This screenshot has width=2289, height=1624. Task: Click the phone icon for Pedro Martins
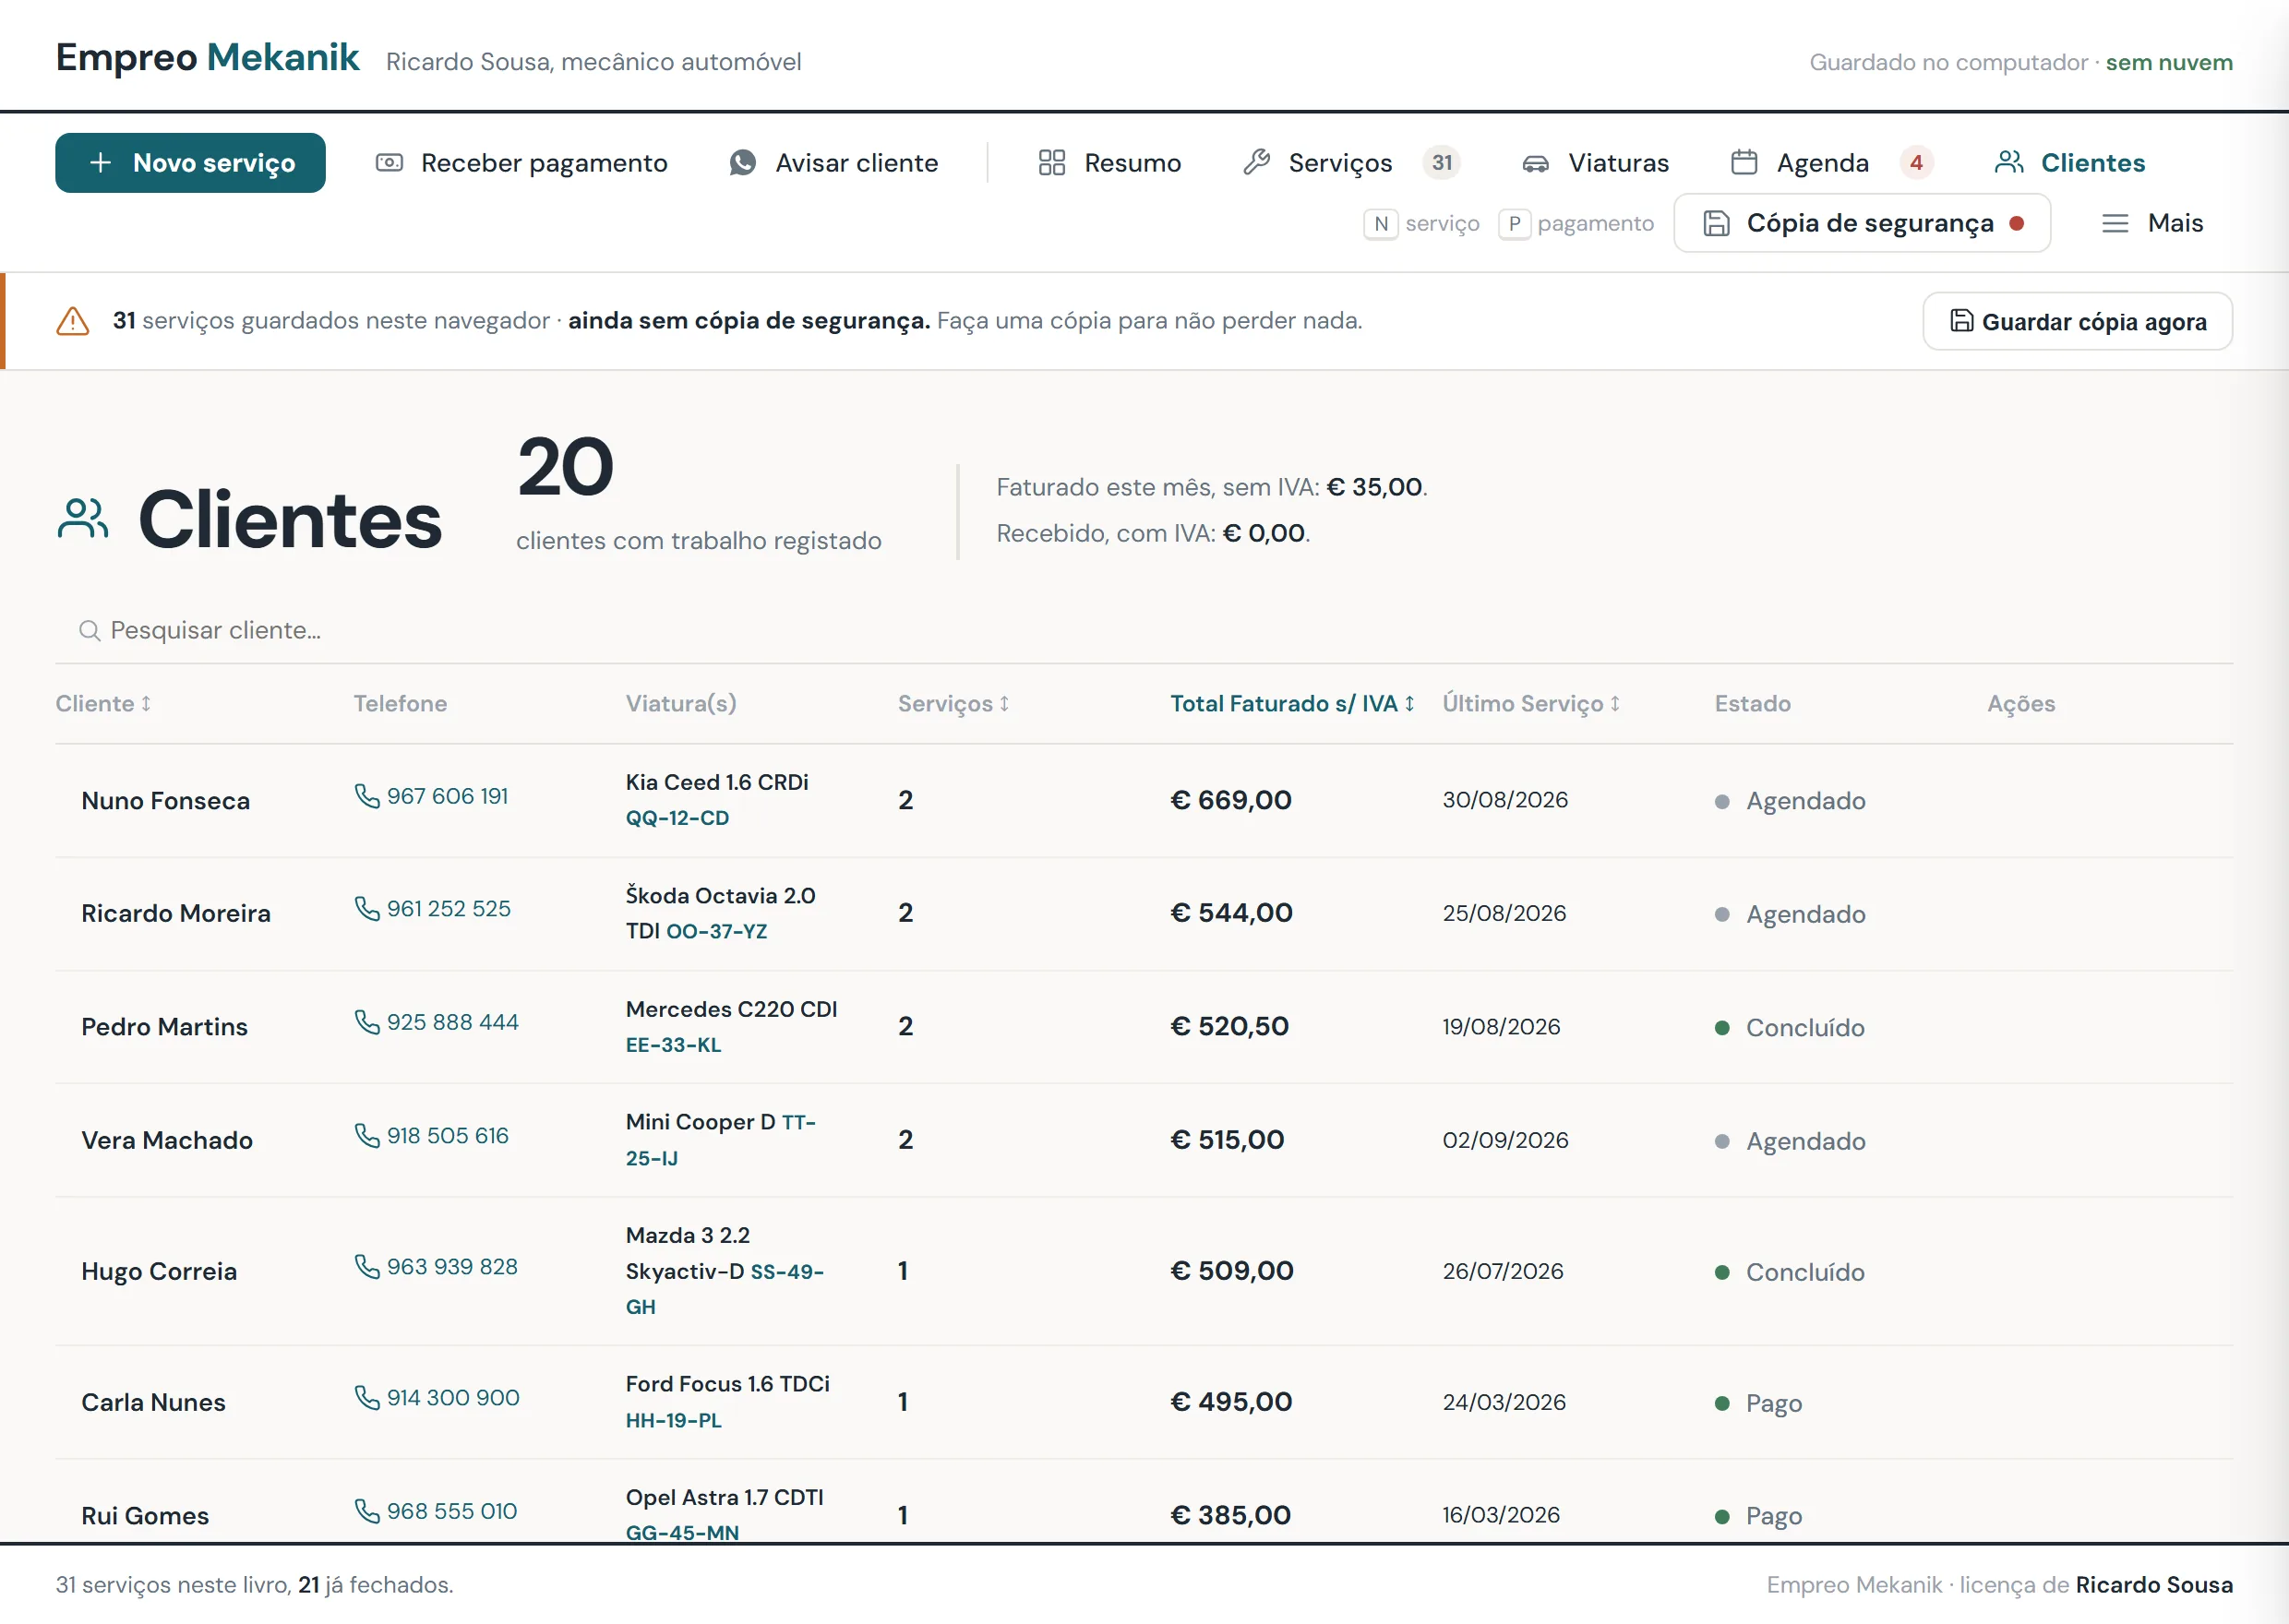(367, 1022)
